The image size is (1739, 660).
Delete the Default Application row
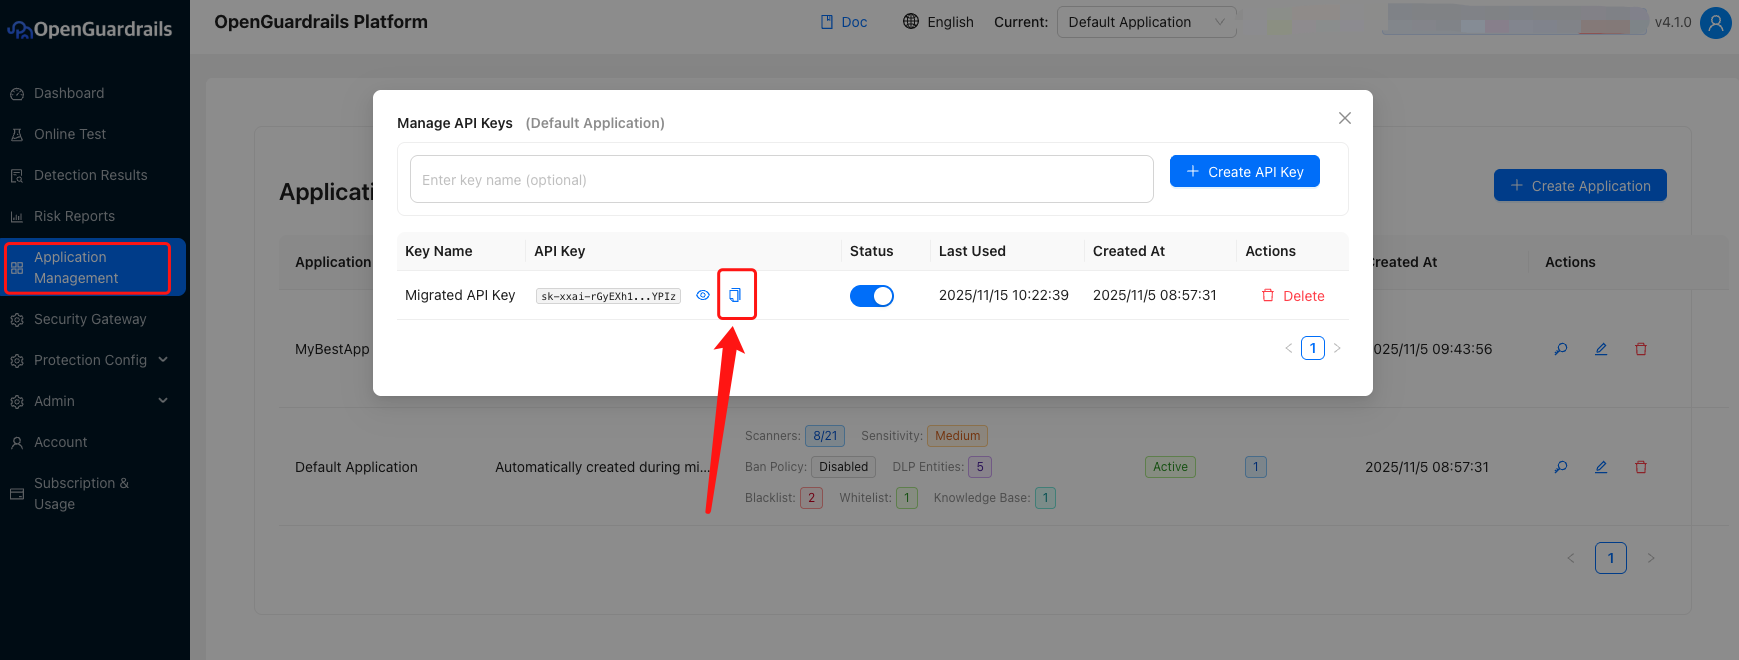[1641, 467]
